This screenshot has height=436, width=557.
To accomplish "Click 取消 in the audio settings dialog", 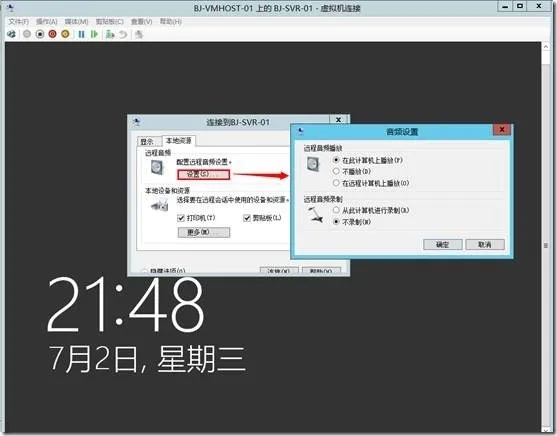I will click(x=485, y=244).
